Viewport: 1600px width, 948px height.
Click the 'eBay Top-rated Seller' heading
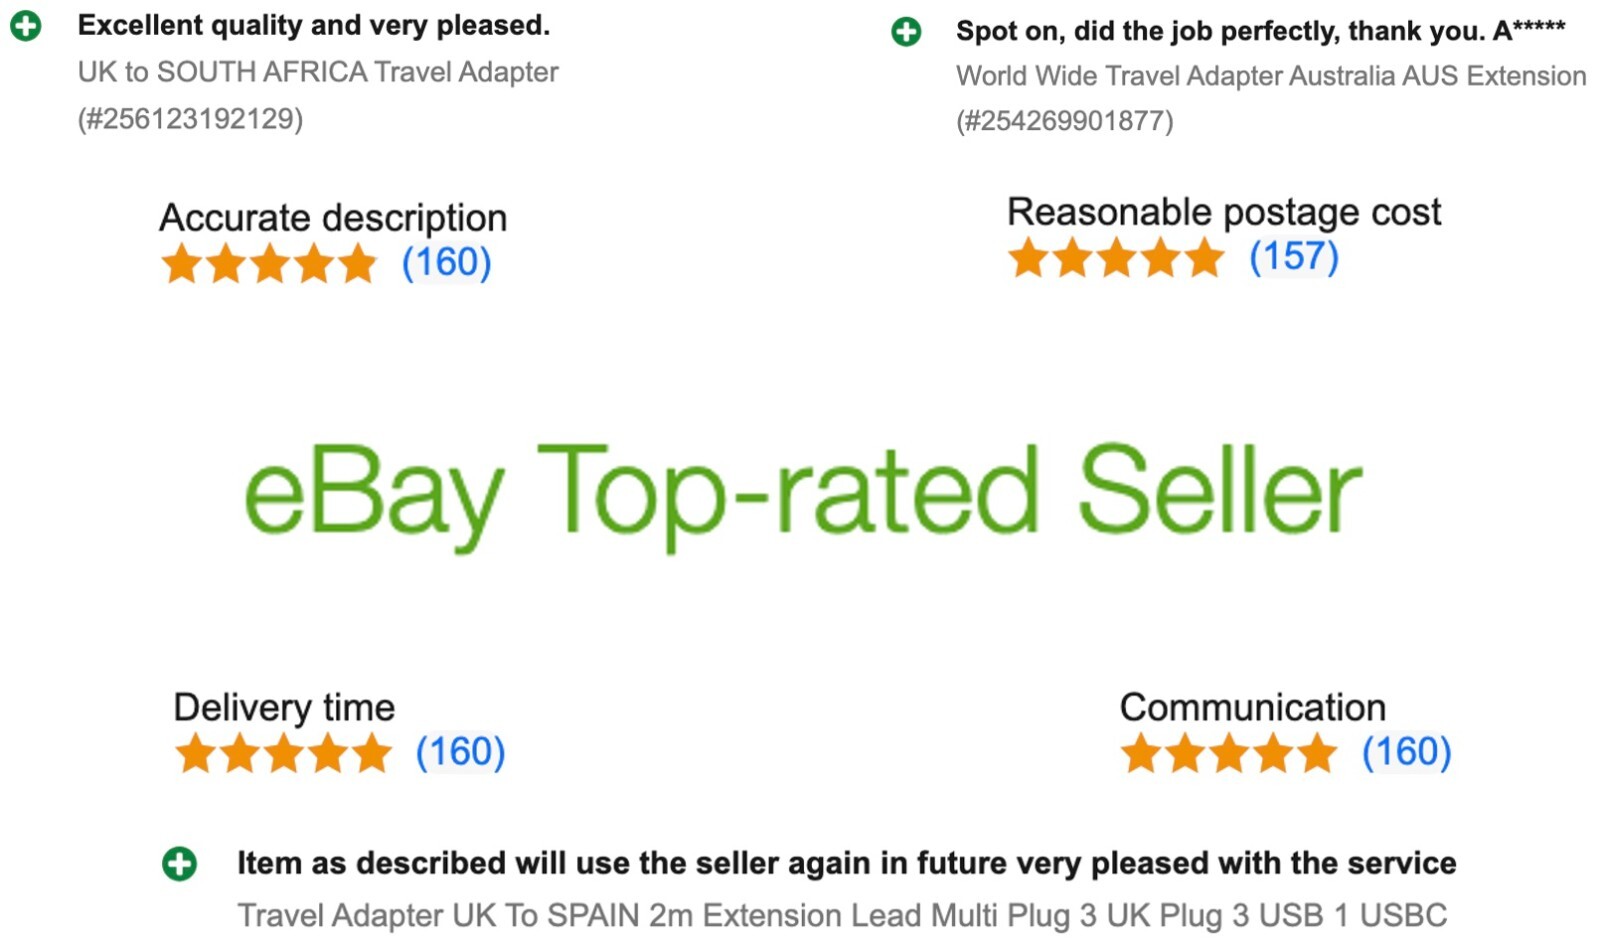[803, 494]
